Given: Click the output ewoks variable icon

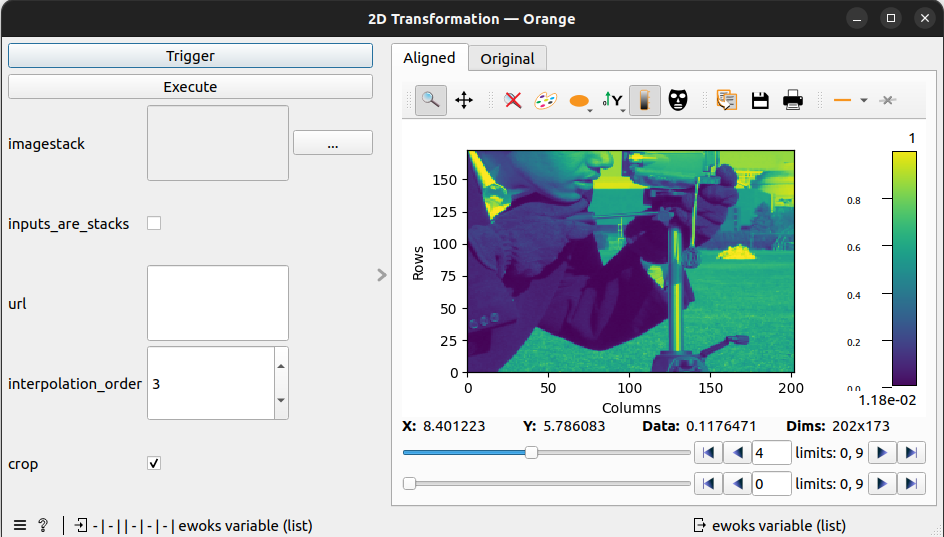Looking at the screenshot, I should coord(700,526).
